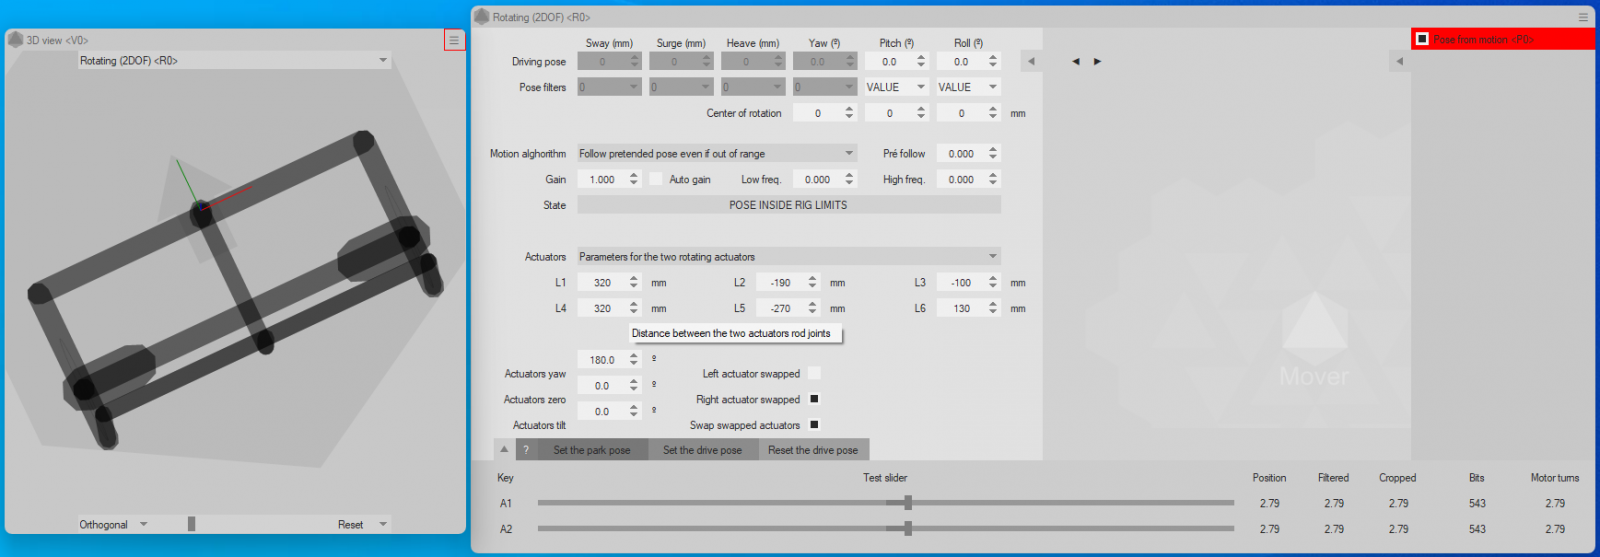The width and height of the screenshot is (1600, 557).
Task: Open the Rotating (2DOF) window hamburger menu
Action: 1583,17
